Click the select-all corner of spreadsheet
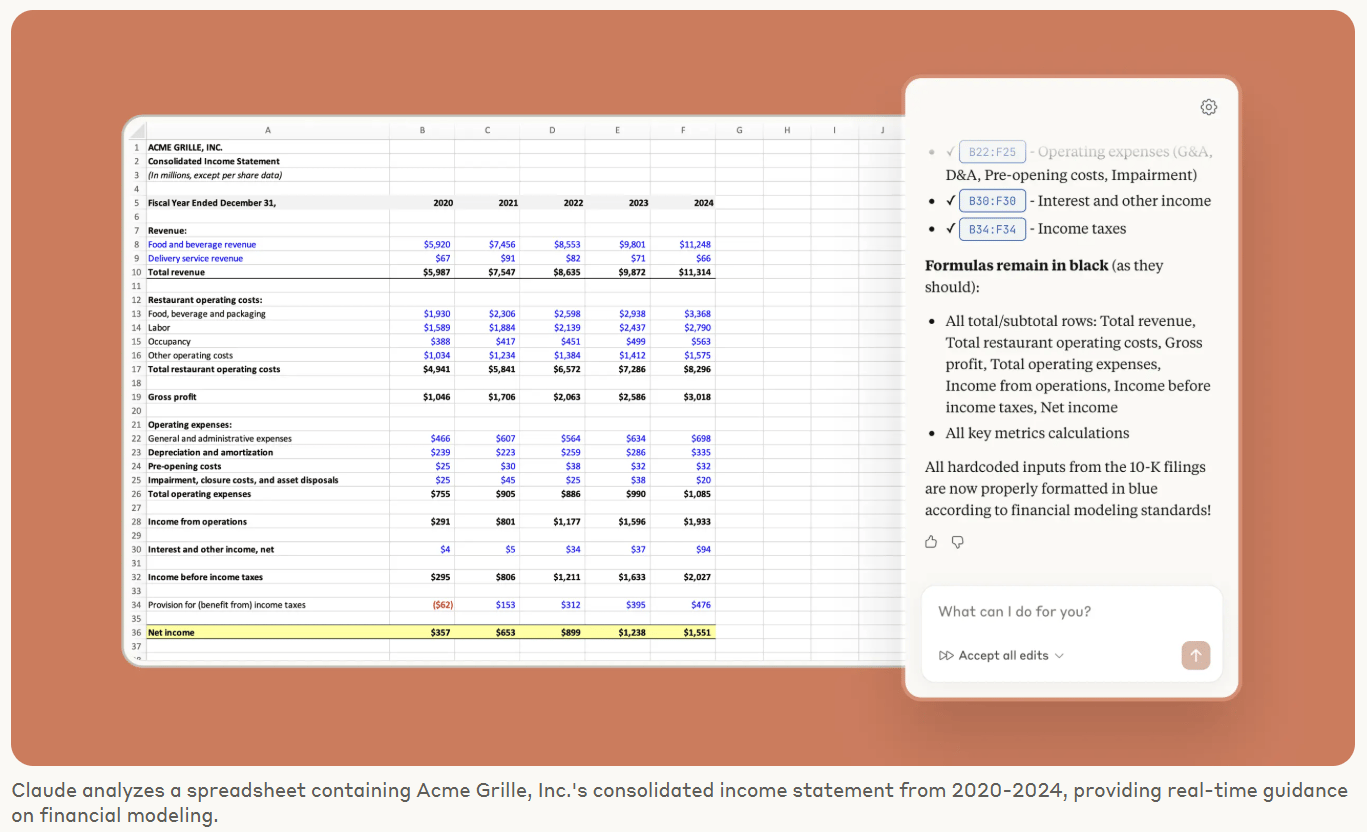 [x=135, y=130]
